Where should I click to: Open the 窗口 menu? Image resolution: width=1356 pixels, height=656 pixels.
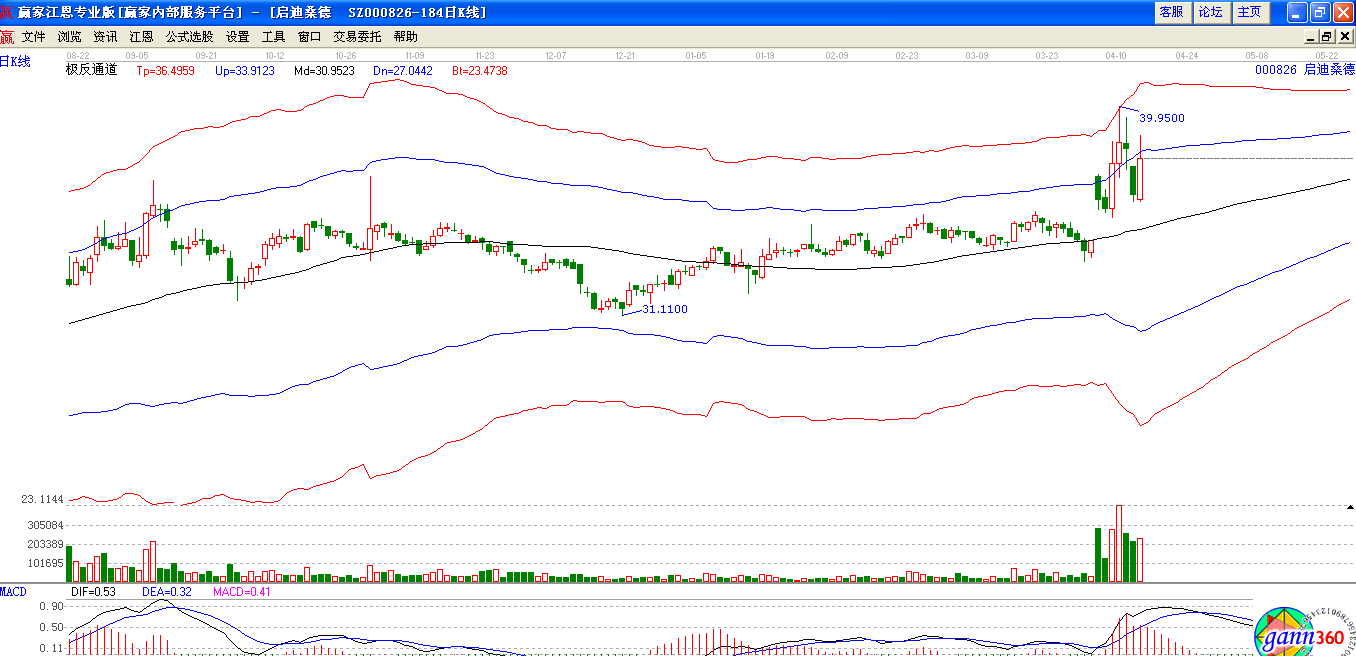pyautogui.click(x=309, y=37)
